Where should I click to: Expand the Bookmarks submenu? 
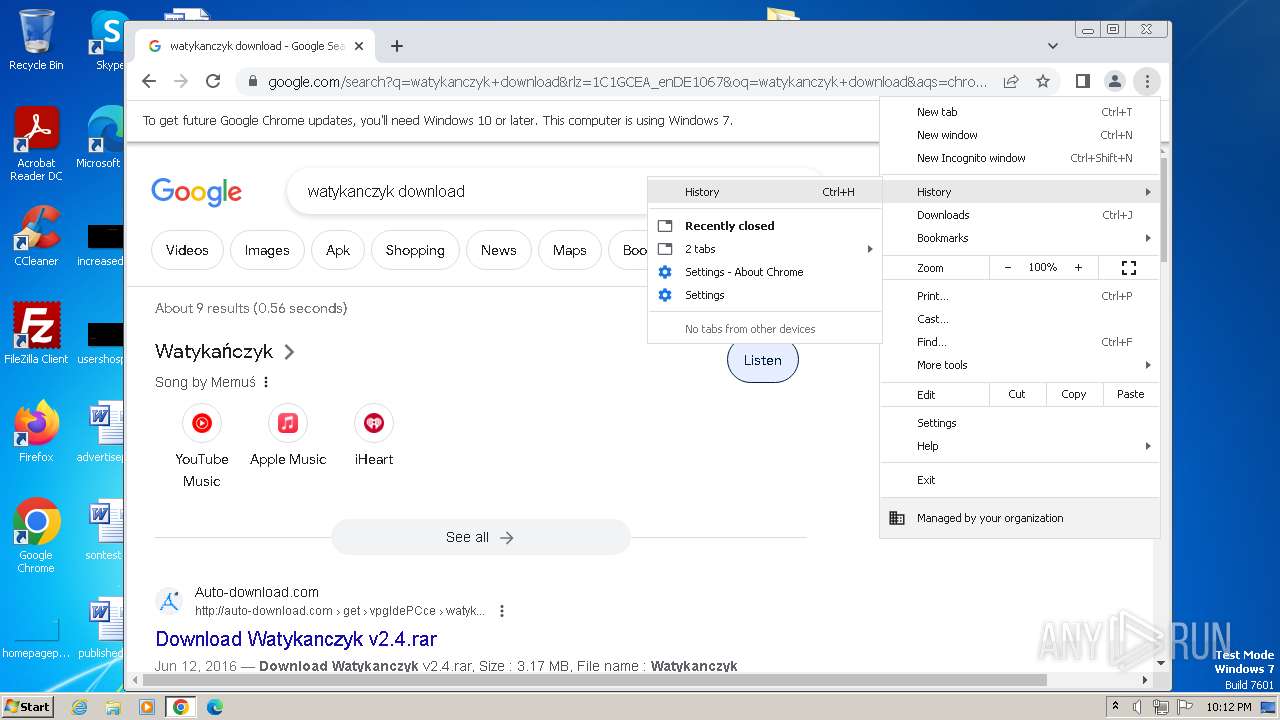click(x=1020, y=238)
